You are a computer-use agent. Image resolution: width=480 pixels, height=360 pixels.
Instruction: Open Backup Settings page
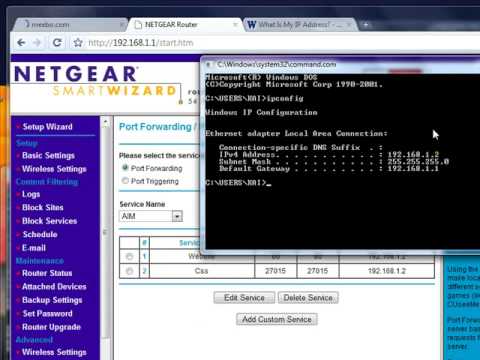pyautogui.click(x=52, y=300)
